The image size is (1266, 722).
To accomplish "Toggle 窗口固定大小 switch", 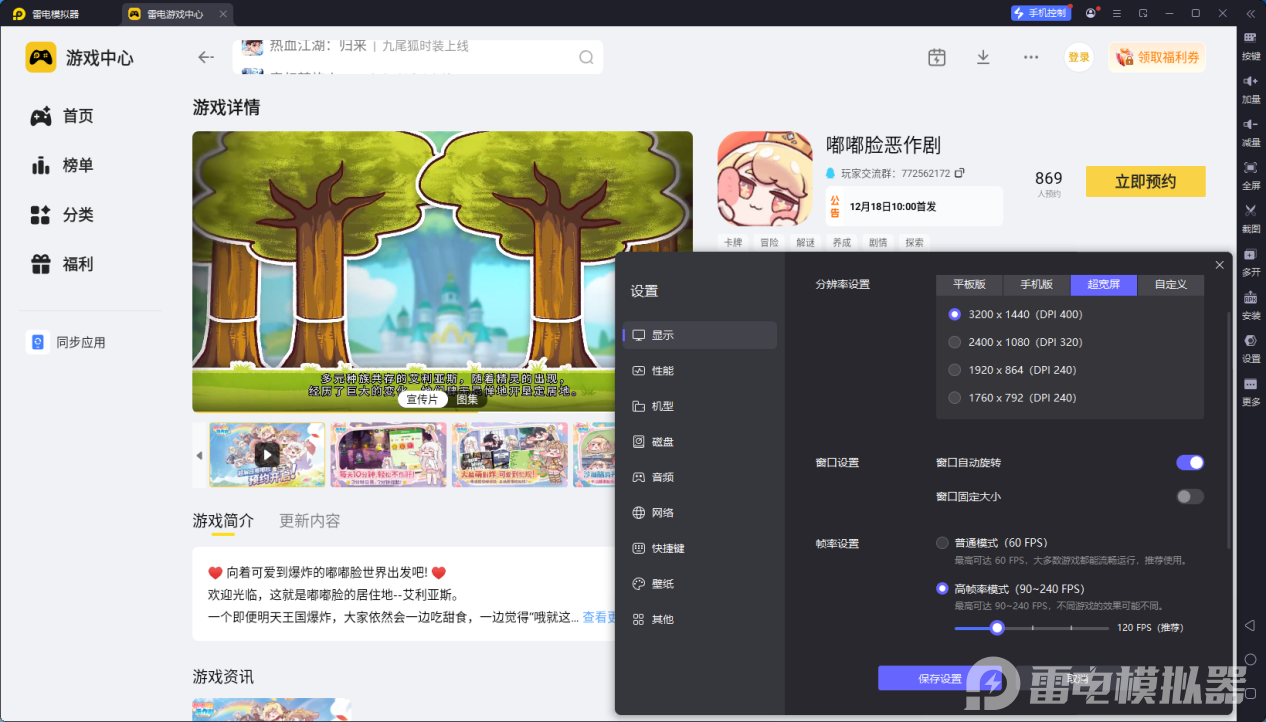I will 1190,496.
